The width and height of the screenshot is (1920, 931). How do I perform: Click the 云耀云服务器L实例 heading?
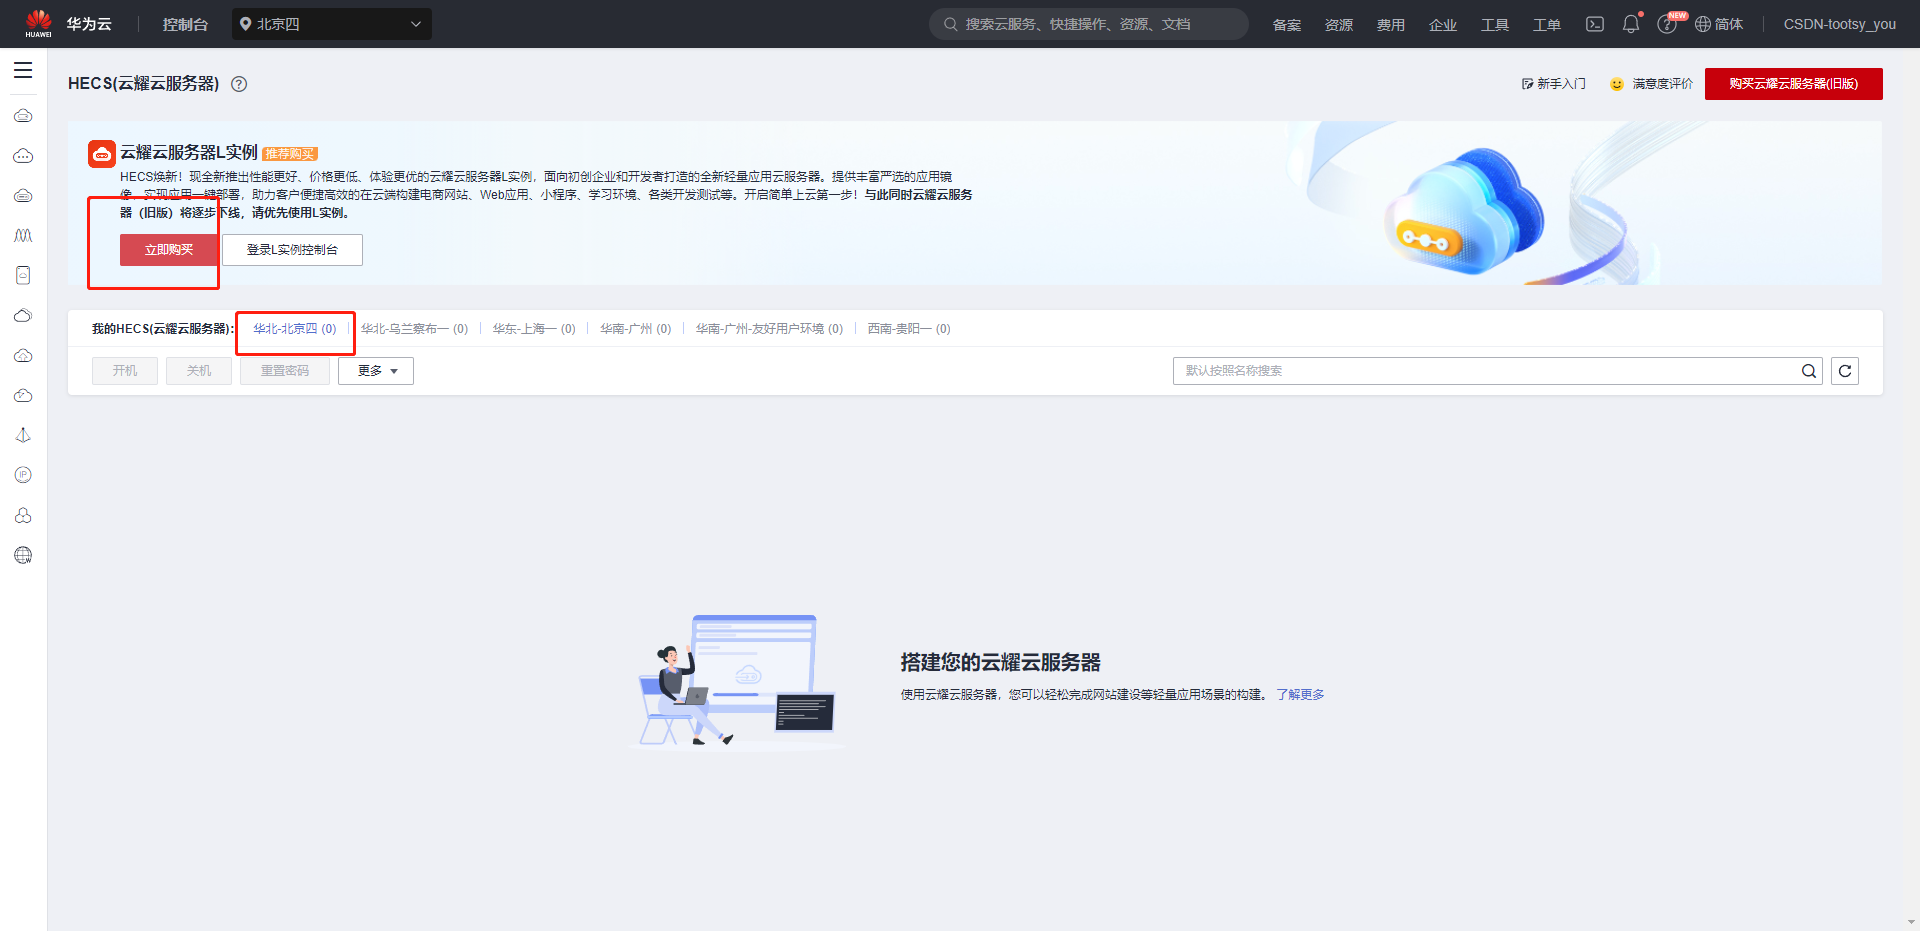[189, 153]
